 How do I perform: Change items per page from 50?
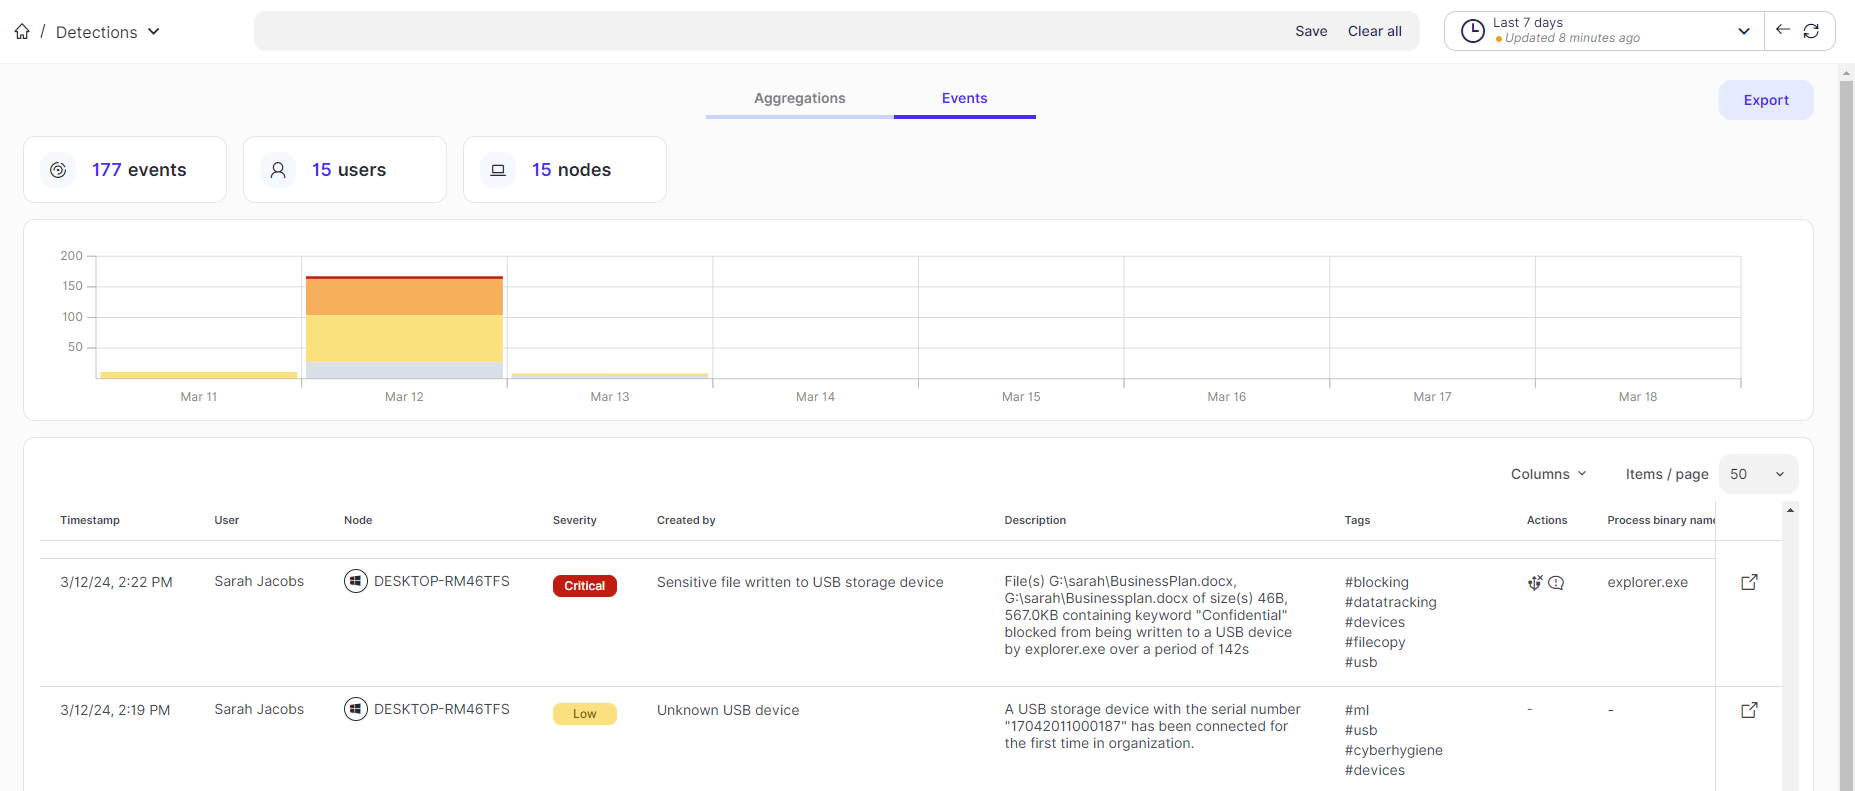pyautogui.click(x=1757, y=474)
